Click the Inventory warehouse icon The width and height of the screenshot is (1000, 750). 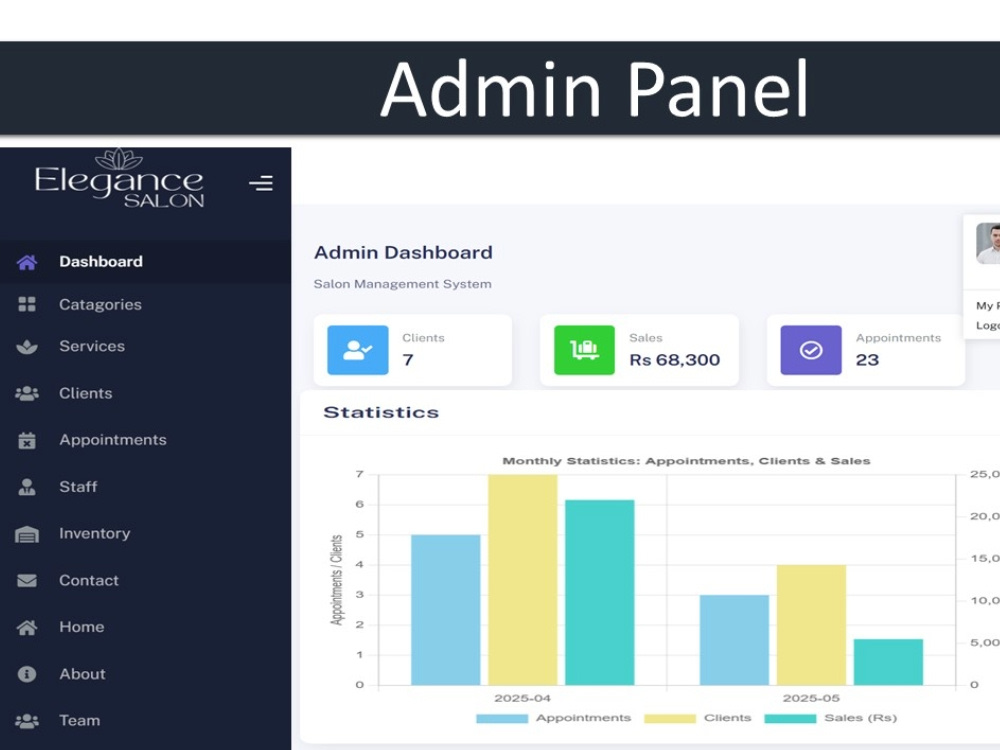coord(27,534)
